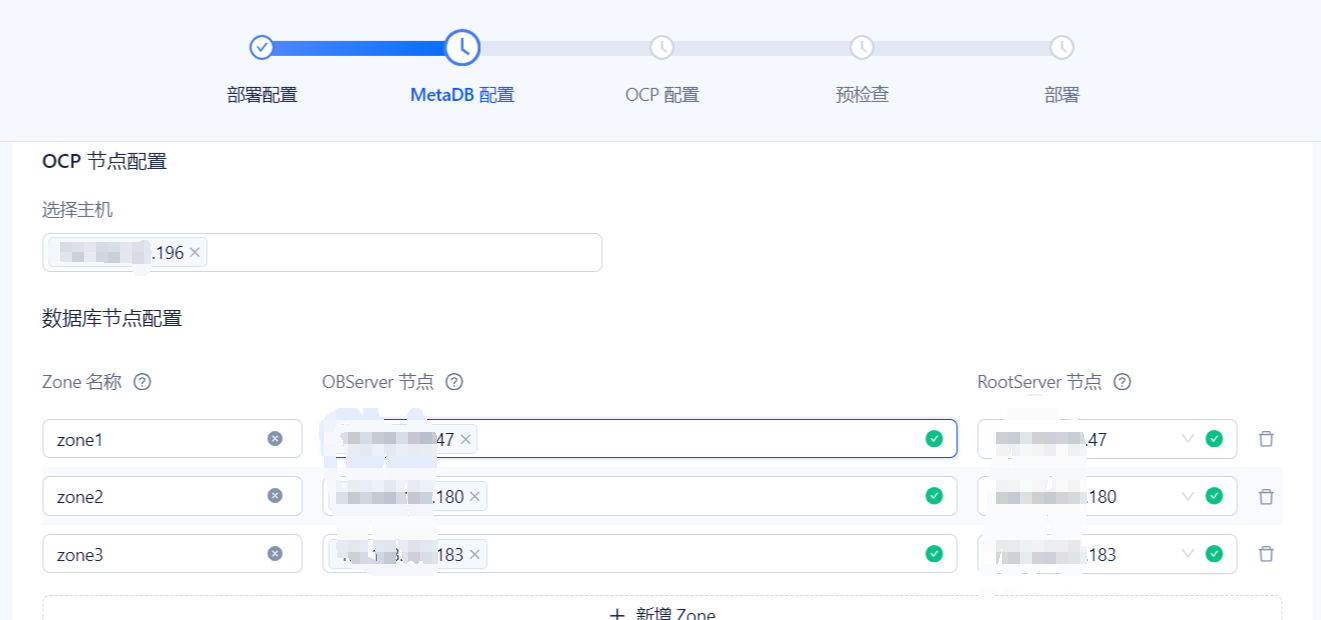1321x620 pixels.
Task: Delete the zone1 row with its trash icon
Action: [1266, 438]
